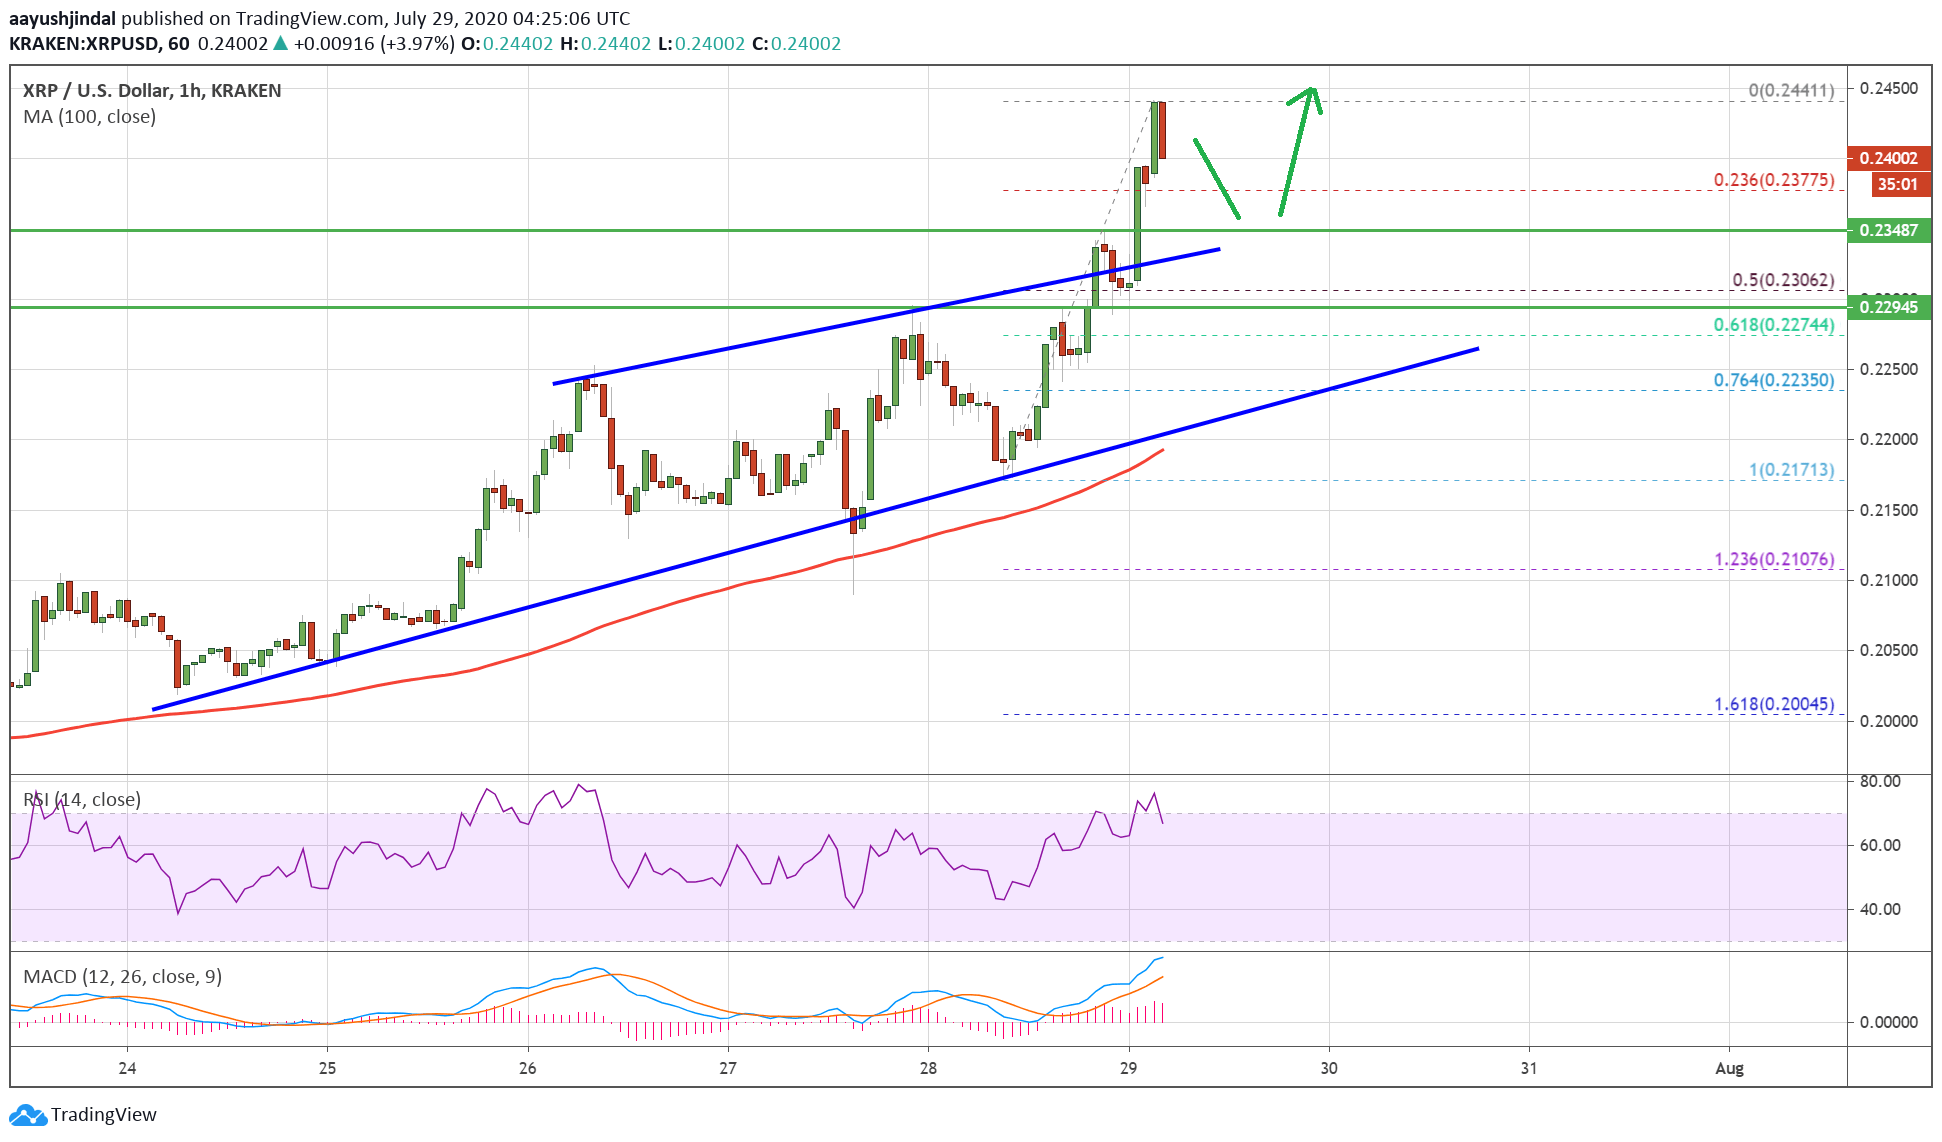
Task: Click the aayushjindal author name
Action: click(x=62, y=19)
